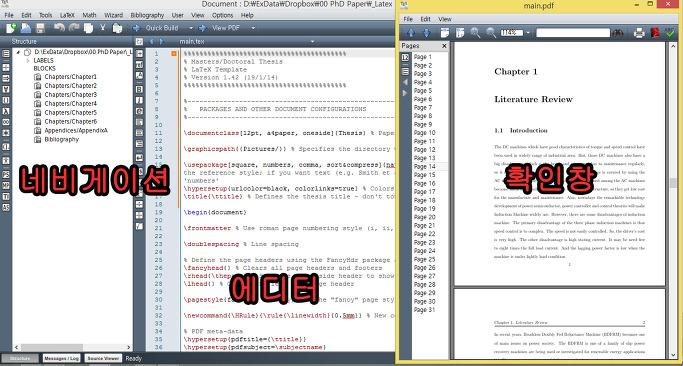Print the PDF with the printer icon
Viewport: 683px width, 366px height.
coord(639,33)
